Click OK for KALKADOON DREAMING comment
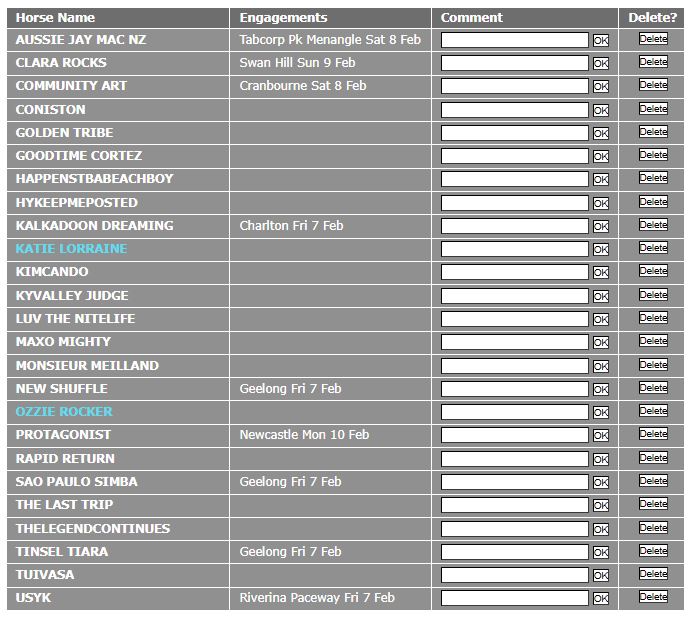 point(601,227)
